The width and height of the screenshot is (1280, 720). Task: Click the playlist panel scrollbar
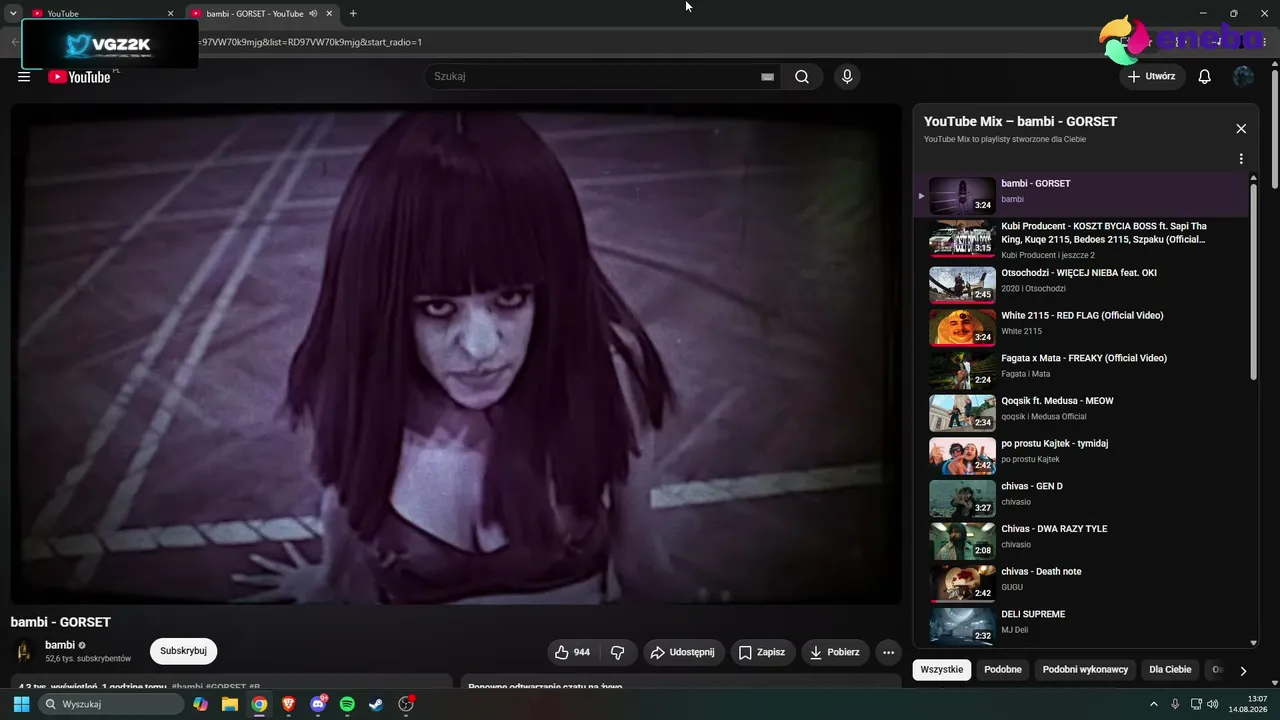[1254, 280]
